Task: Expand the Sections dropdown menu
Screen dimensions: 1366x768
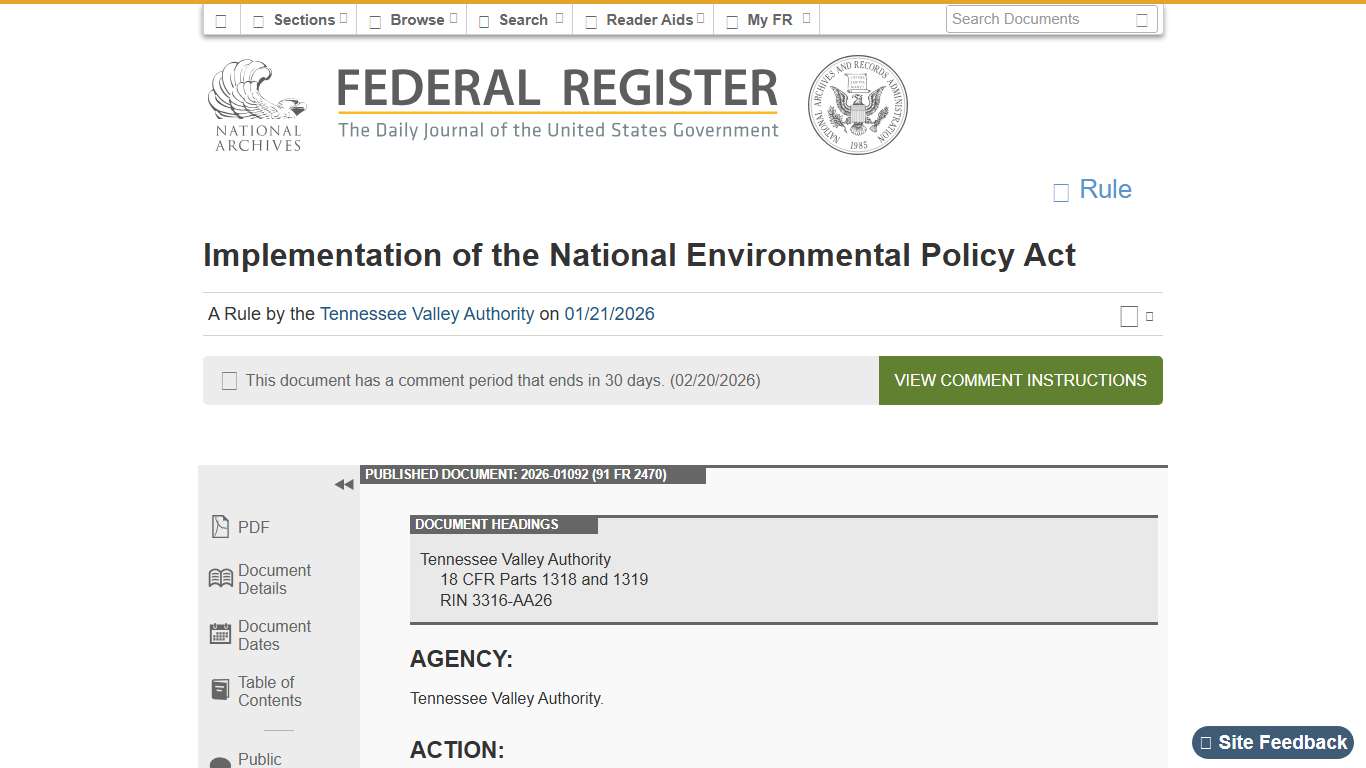Action: pyautogui.click(x=297, y=18)
